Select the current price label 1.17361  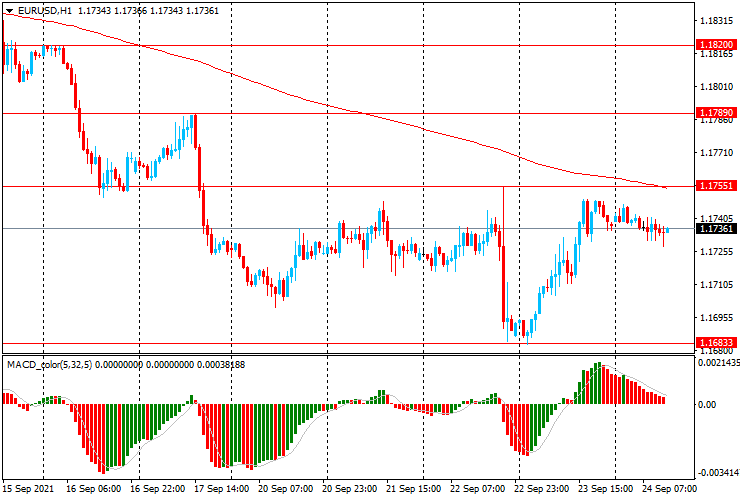point(716,229)
